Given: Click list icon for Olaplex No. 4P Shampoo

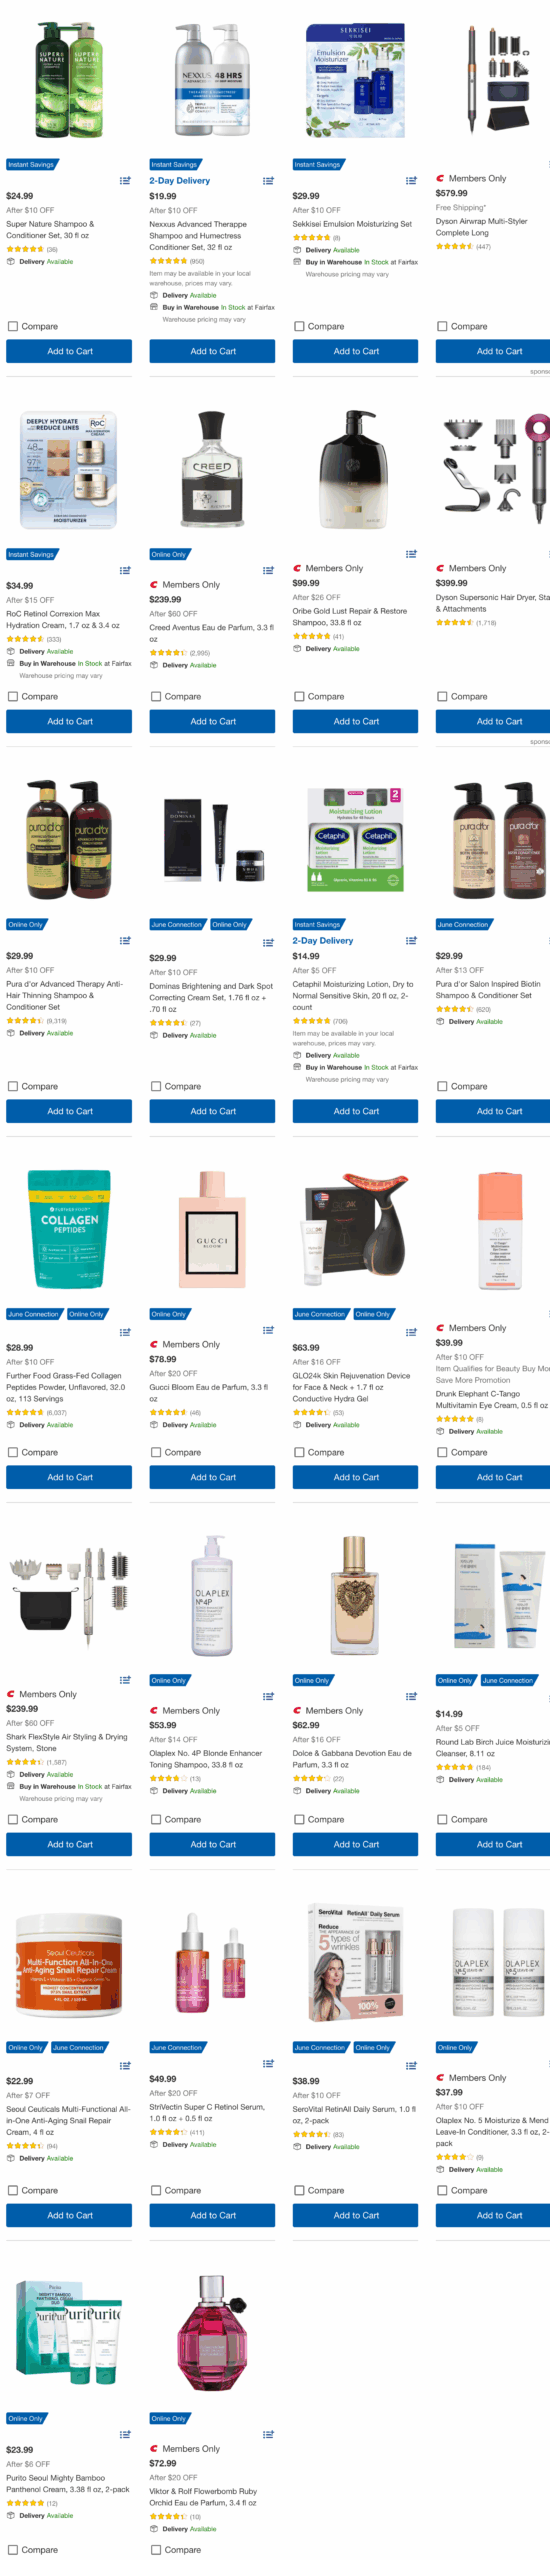Looking at the screenshot, I should click(x=268, y=1697).
